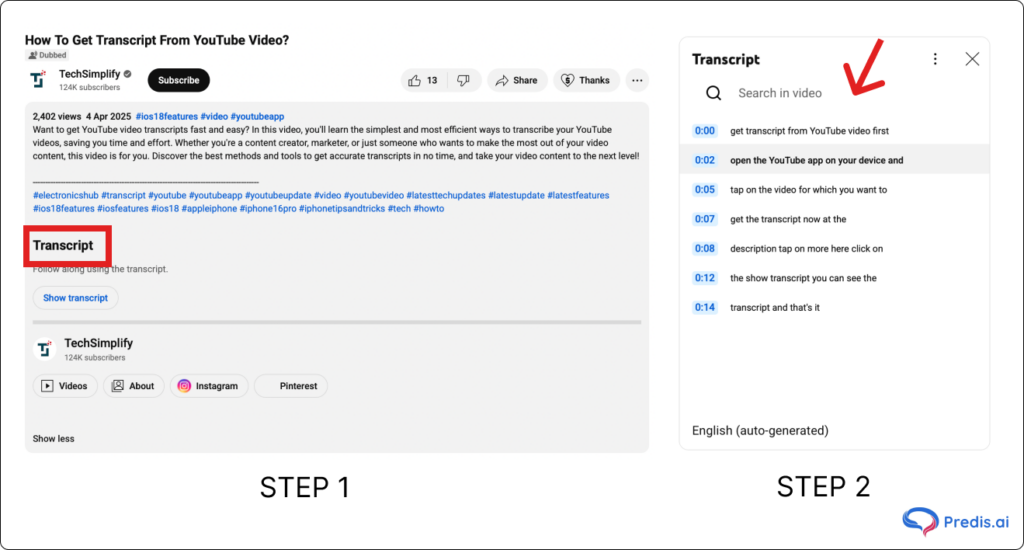Jump to the 0:05 transcript timestamp
This screenshot has height=550, width=1024.
coord(705,190)
